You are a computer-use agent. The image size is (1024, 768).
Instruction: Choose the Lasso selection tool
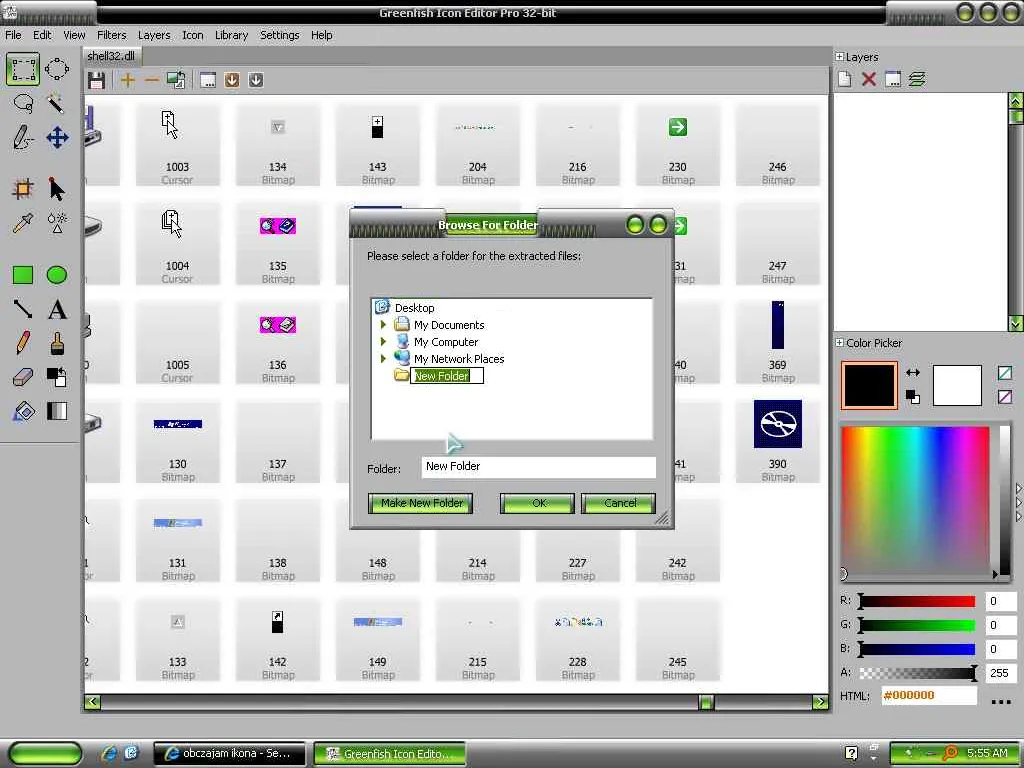23,103
